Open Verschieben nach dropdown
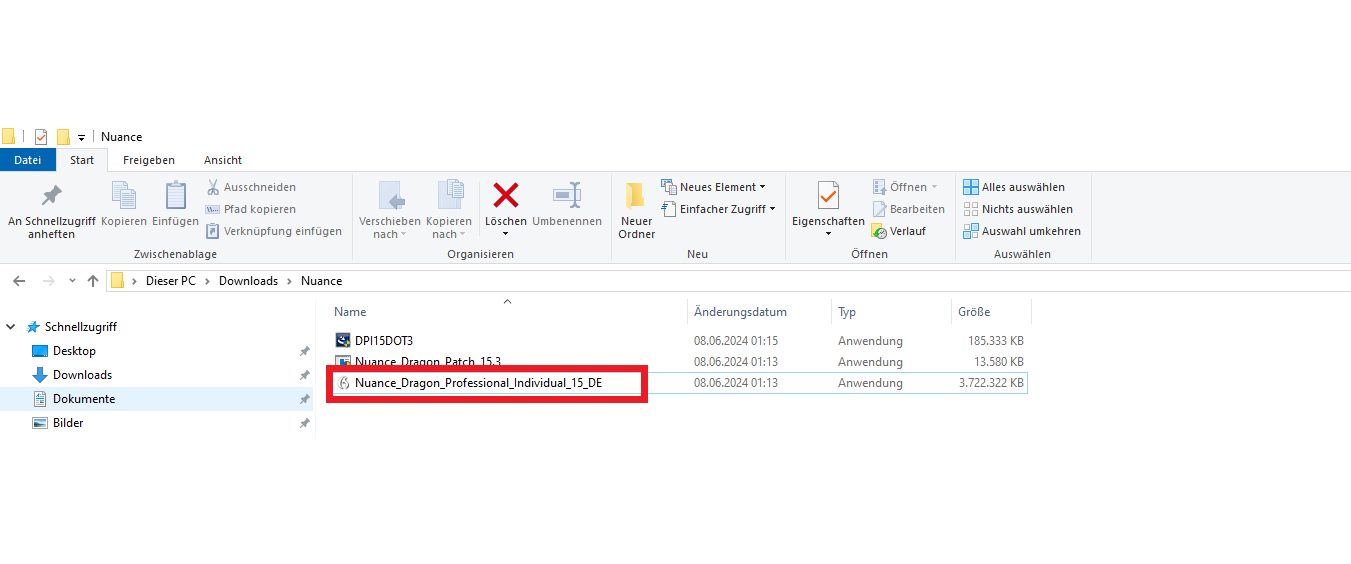Image resolution: width=1351 pixels, height=564 pixels. click(390, 210)
